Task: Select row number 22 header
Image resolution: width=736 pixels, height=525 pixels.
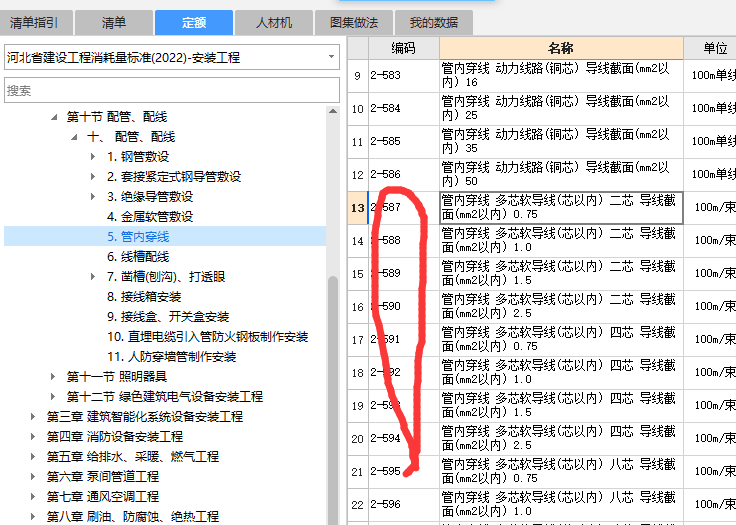Action: tap(358, 504)
